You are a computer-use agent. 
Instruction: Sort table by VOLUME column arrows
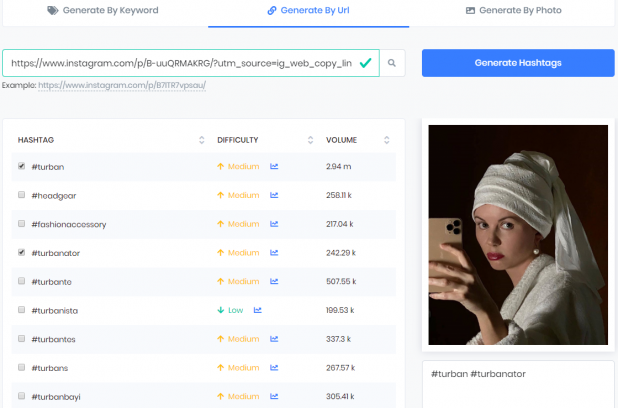[387, 140]
